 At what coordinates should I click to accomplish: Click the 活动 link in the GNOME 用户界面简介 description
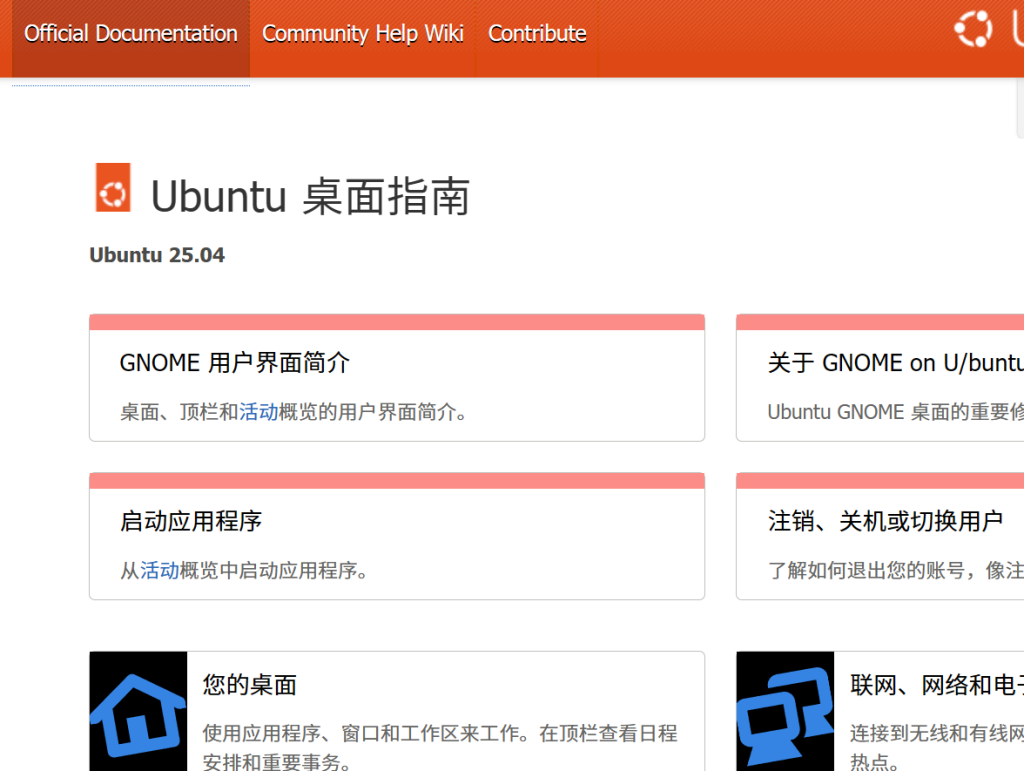click(x=259, y=412)
